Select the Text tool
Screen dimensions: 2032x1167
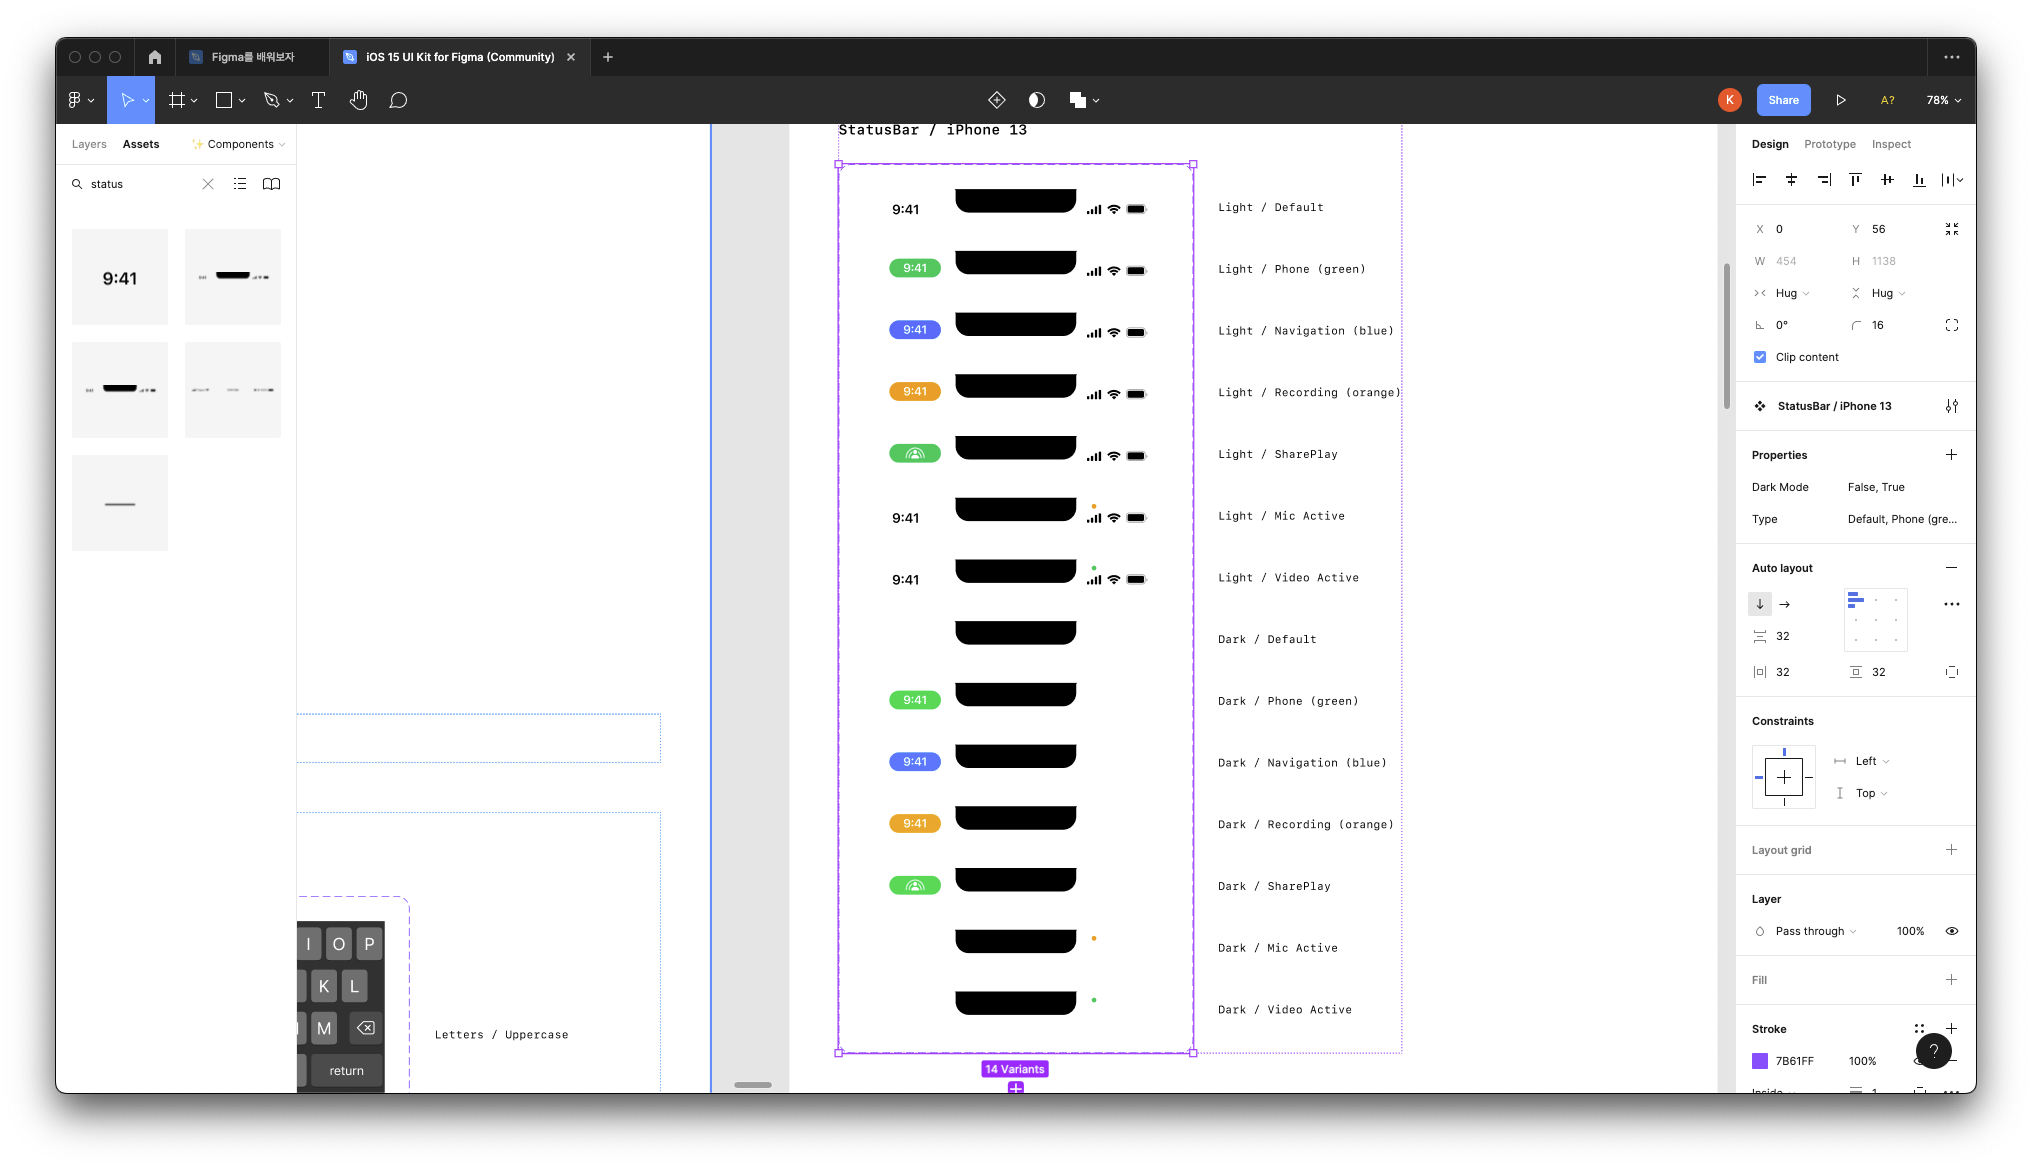point(318,100)
